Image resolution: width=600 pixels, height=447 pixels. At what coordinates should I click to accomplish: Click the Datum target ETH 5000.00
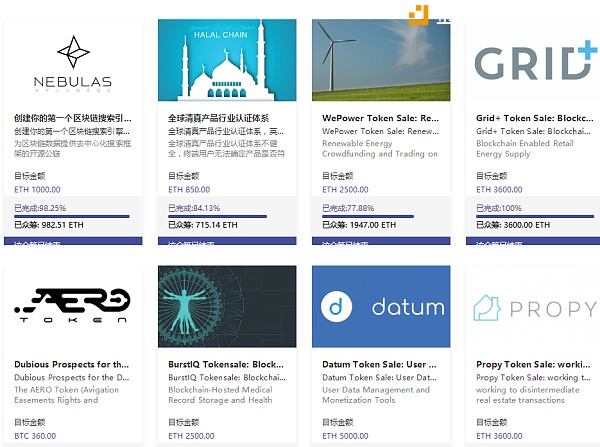pyautogui.click(x=345, y=436)
